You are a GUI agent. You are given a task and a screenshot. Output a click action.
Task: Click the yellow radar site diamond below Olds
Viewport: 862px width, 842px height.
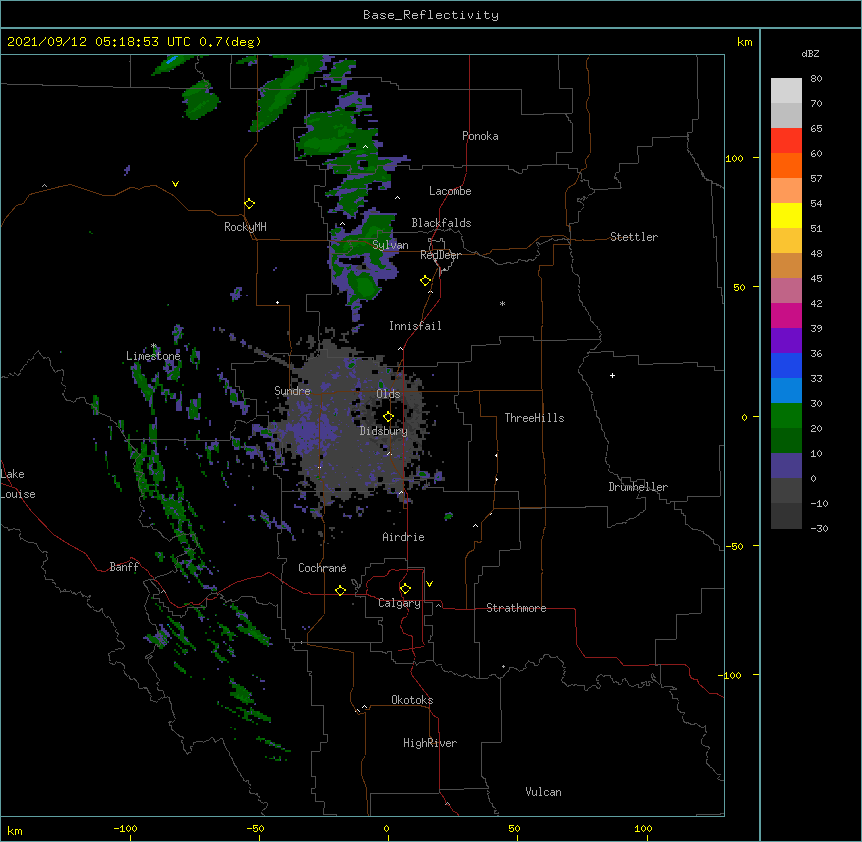click(388, 417)
